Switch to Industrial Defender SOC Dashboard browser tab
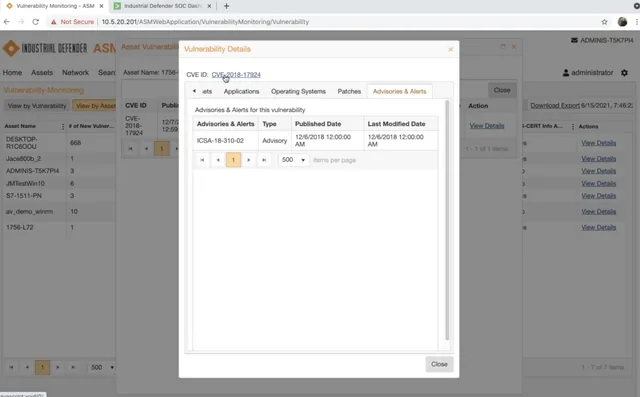The image size is (640, 397). [x=162, y=6]
